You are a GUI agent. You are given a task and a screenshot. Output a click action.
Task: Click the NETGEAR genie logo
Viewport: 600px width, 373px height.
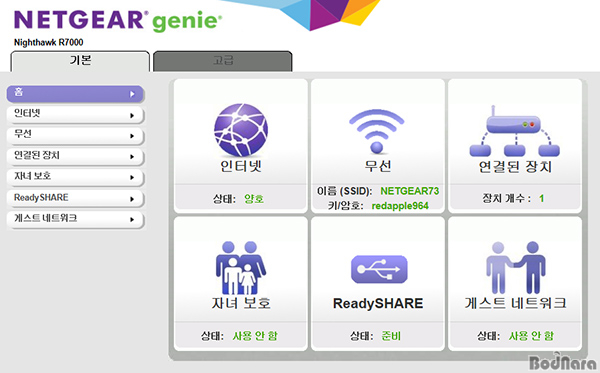[117, 21]
